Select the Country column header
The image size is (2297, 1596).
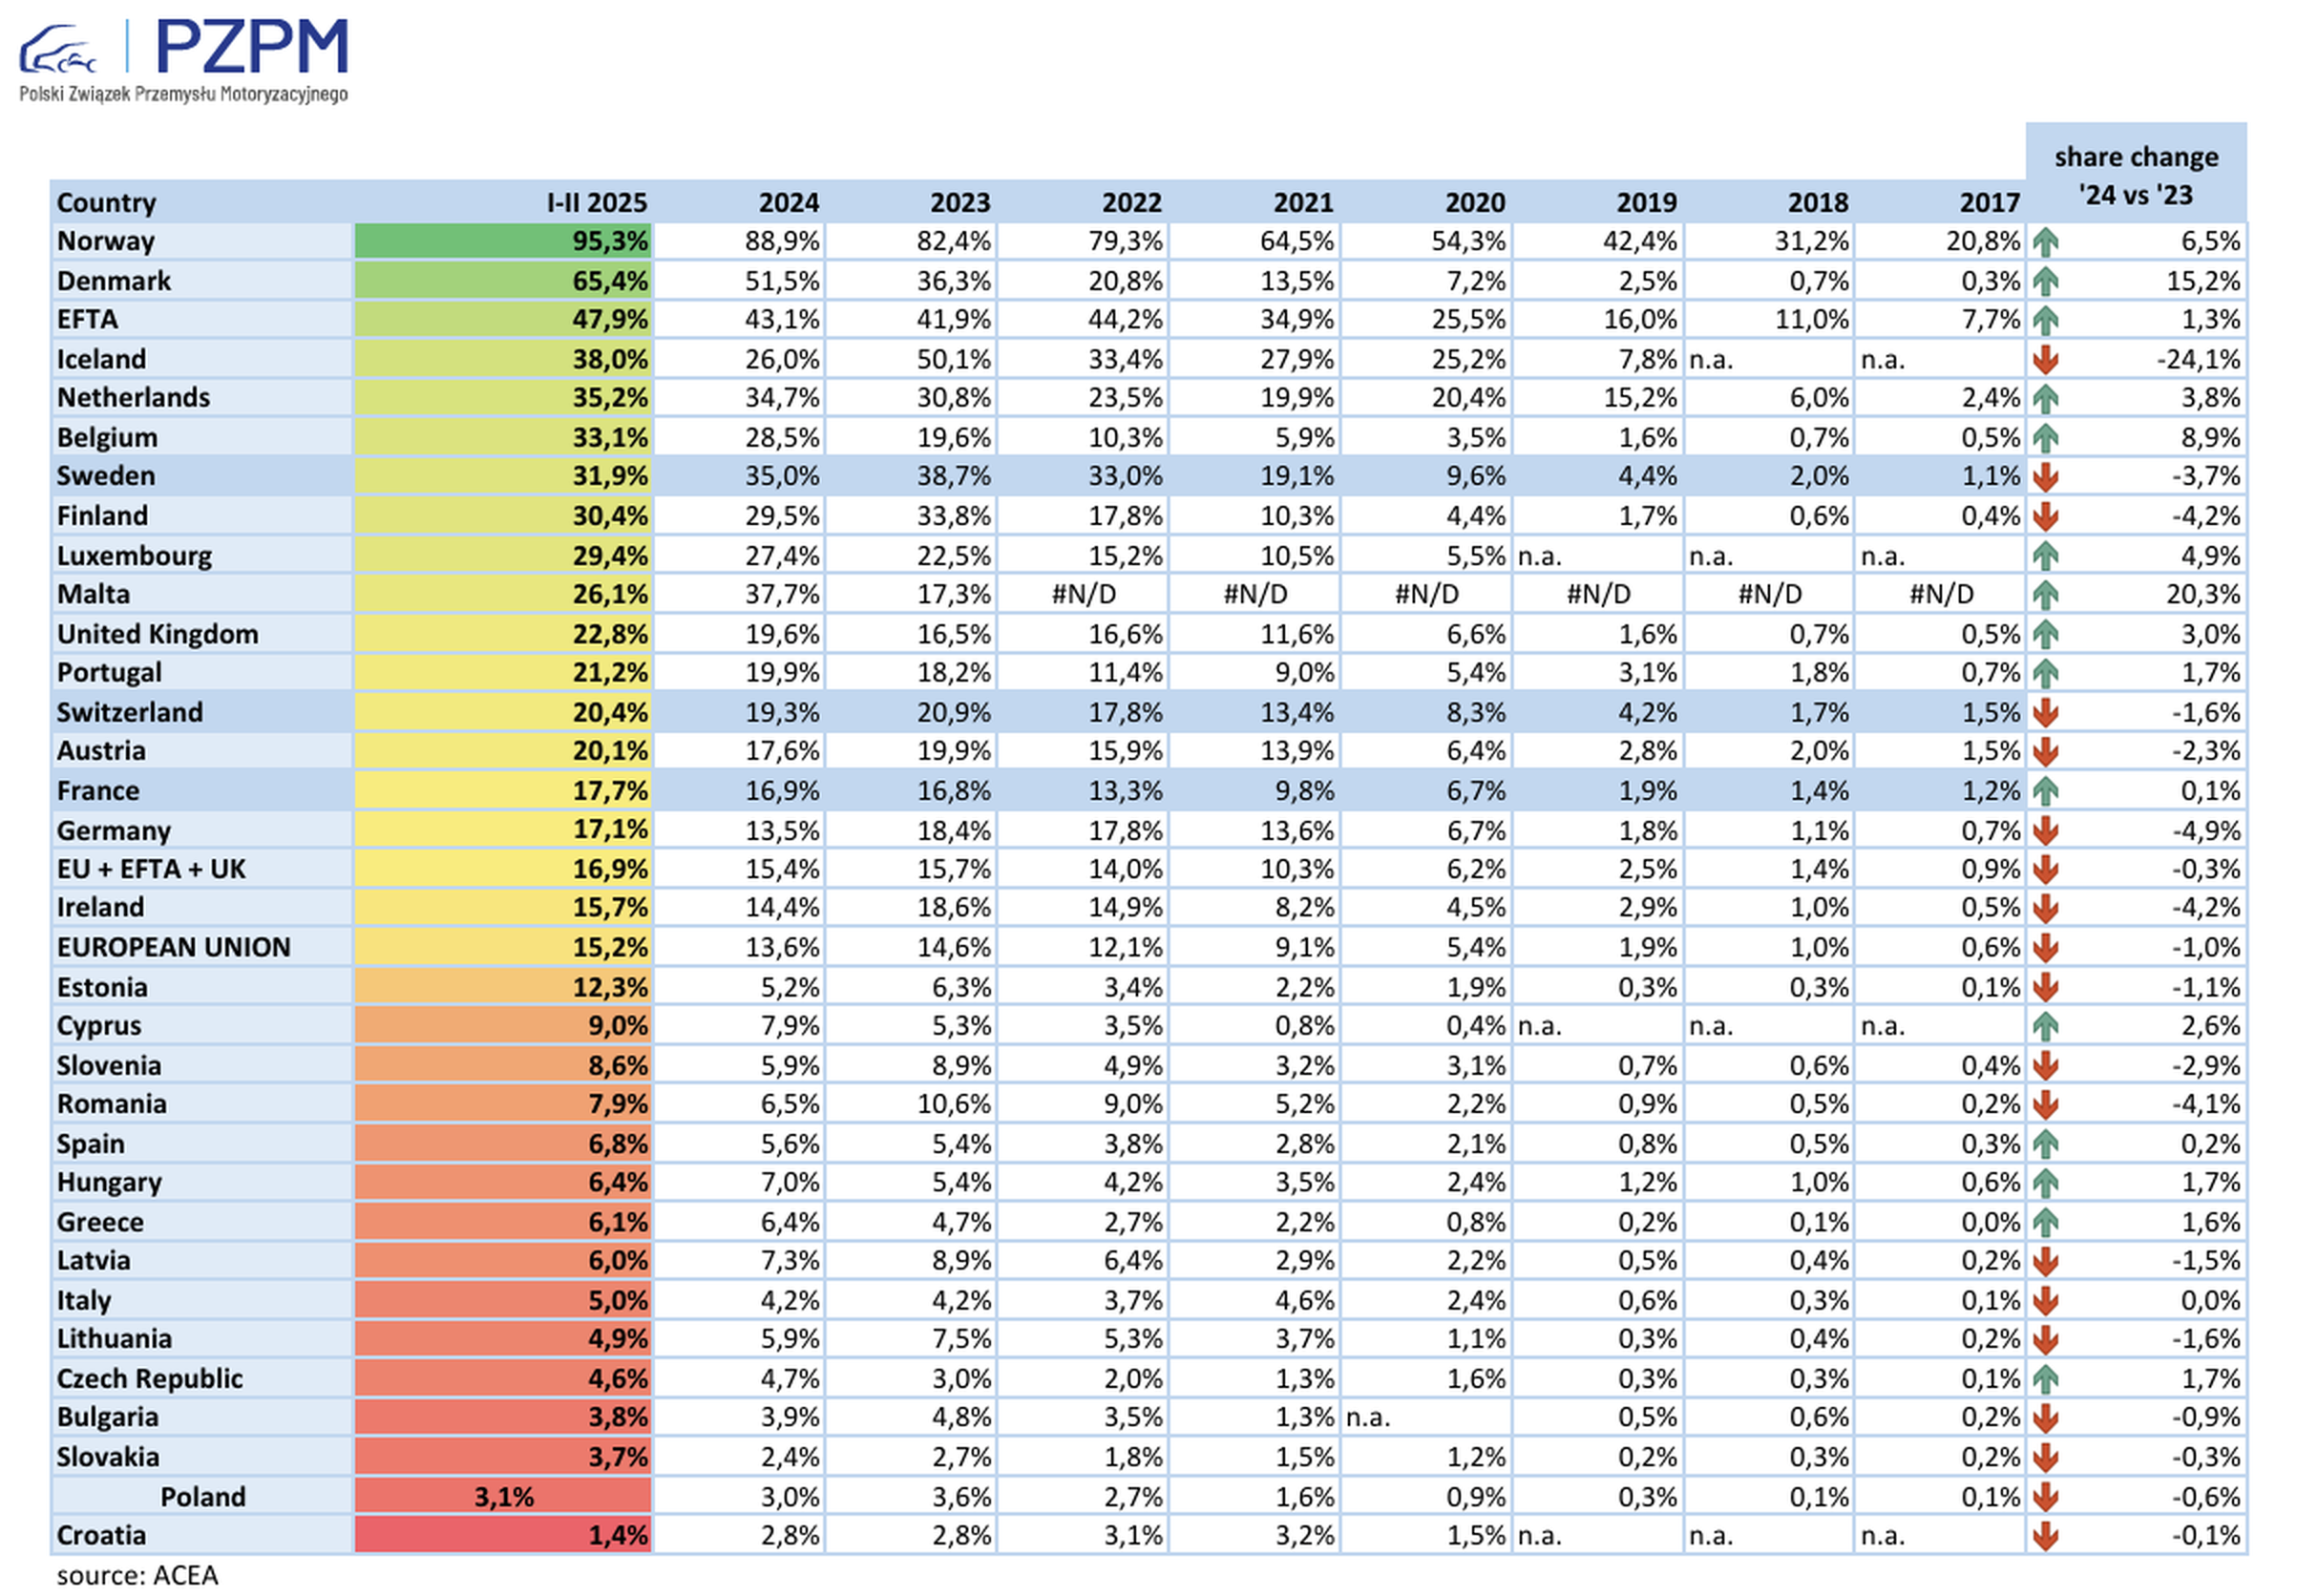click(106, 203)
